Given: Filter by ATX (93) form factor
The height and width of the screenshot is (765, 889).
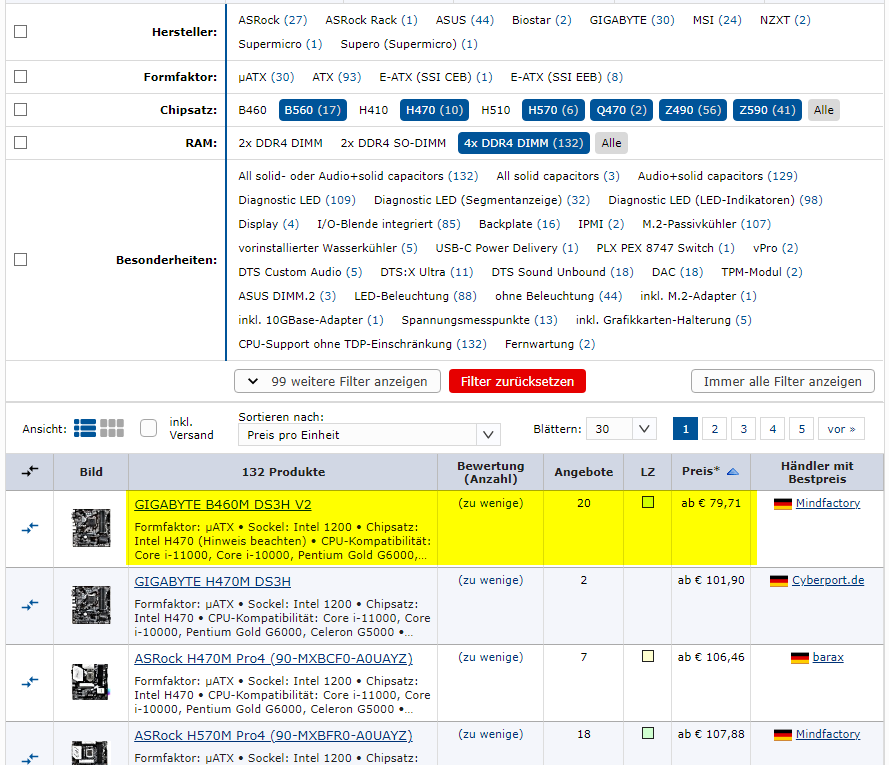Looking at the screenshot, I should tap(336, 77).
